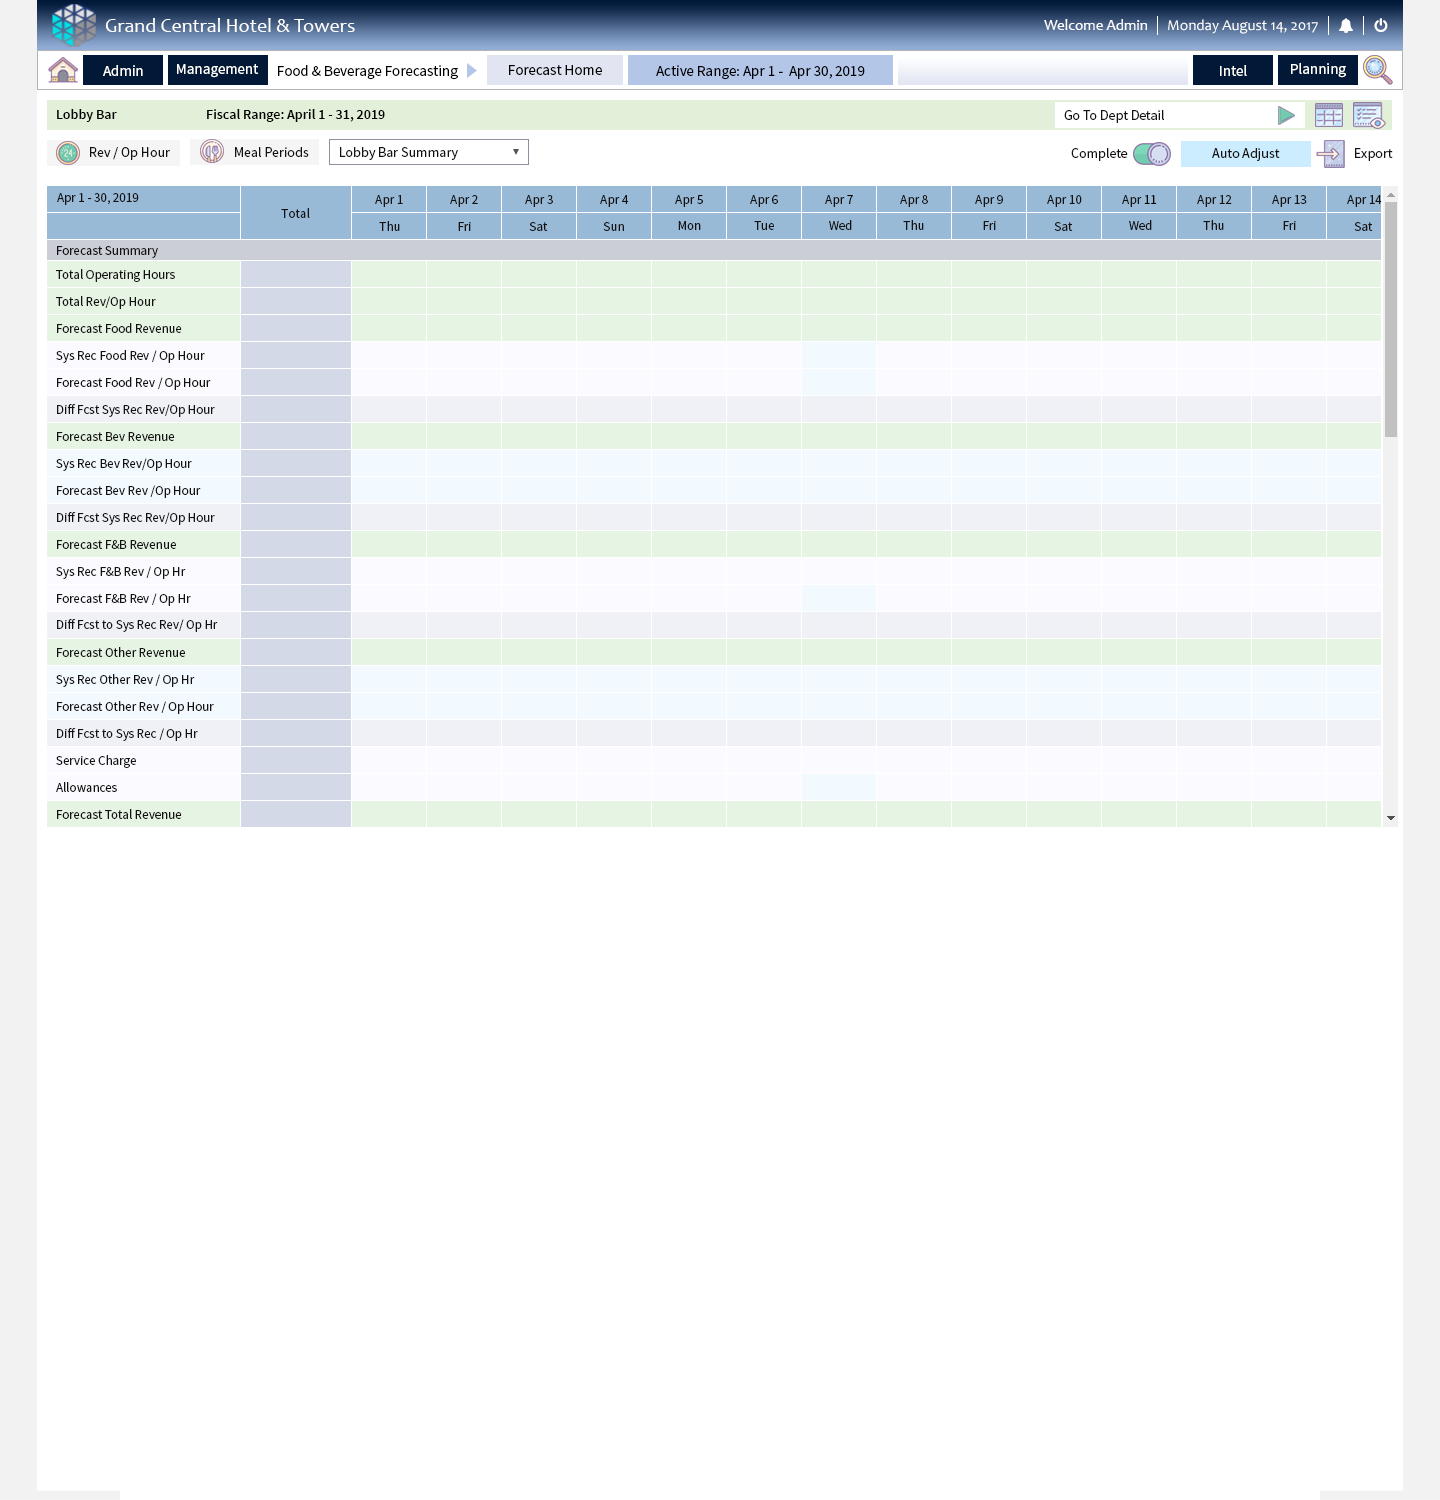The width and height of the screenshot is (1440, 1500).
Task: Click the Home icon near Admin
Action: coord(62,70)
